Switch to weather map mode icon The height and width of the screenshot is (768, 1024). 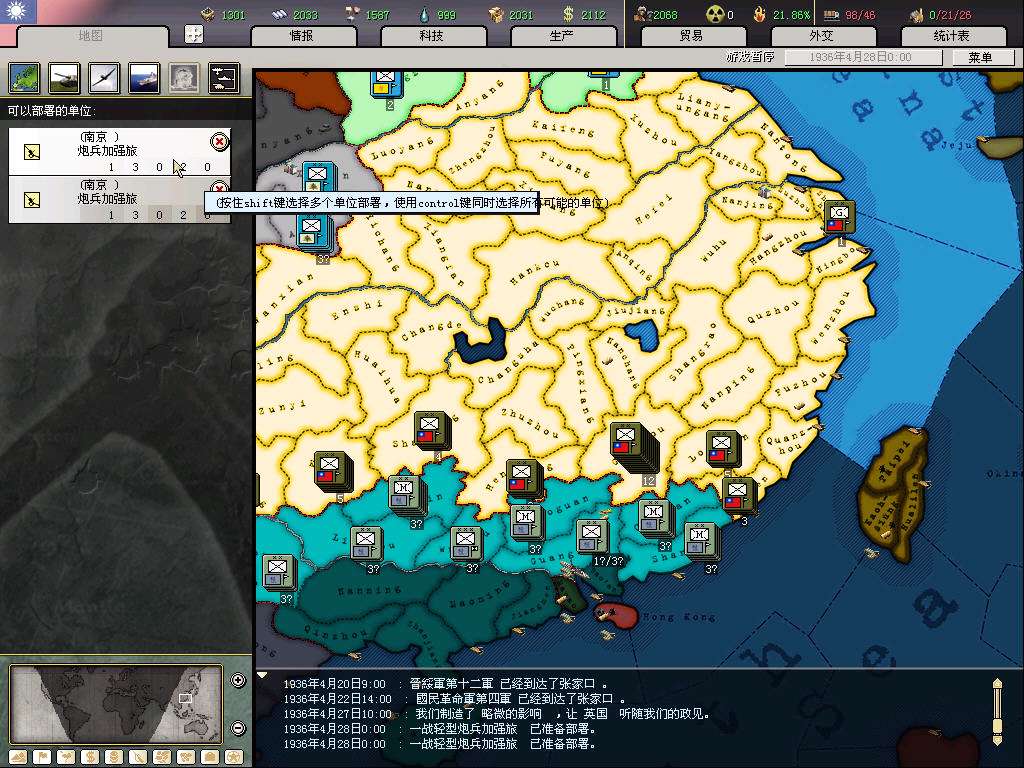66,758
